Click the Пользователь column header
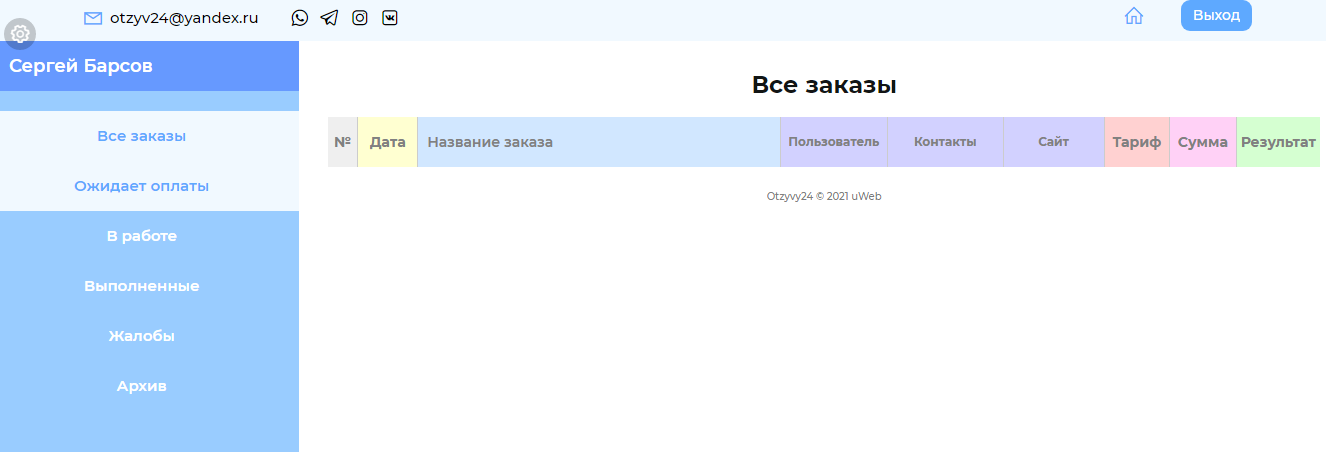The image size is (1326, 452). [834, 142]
